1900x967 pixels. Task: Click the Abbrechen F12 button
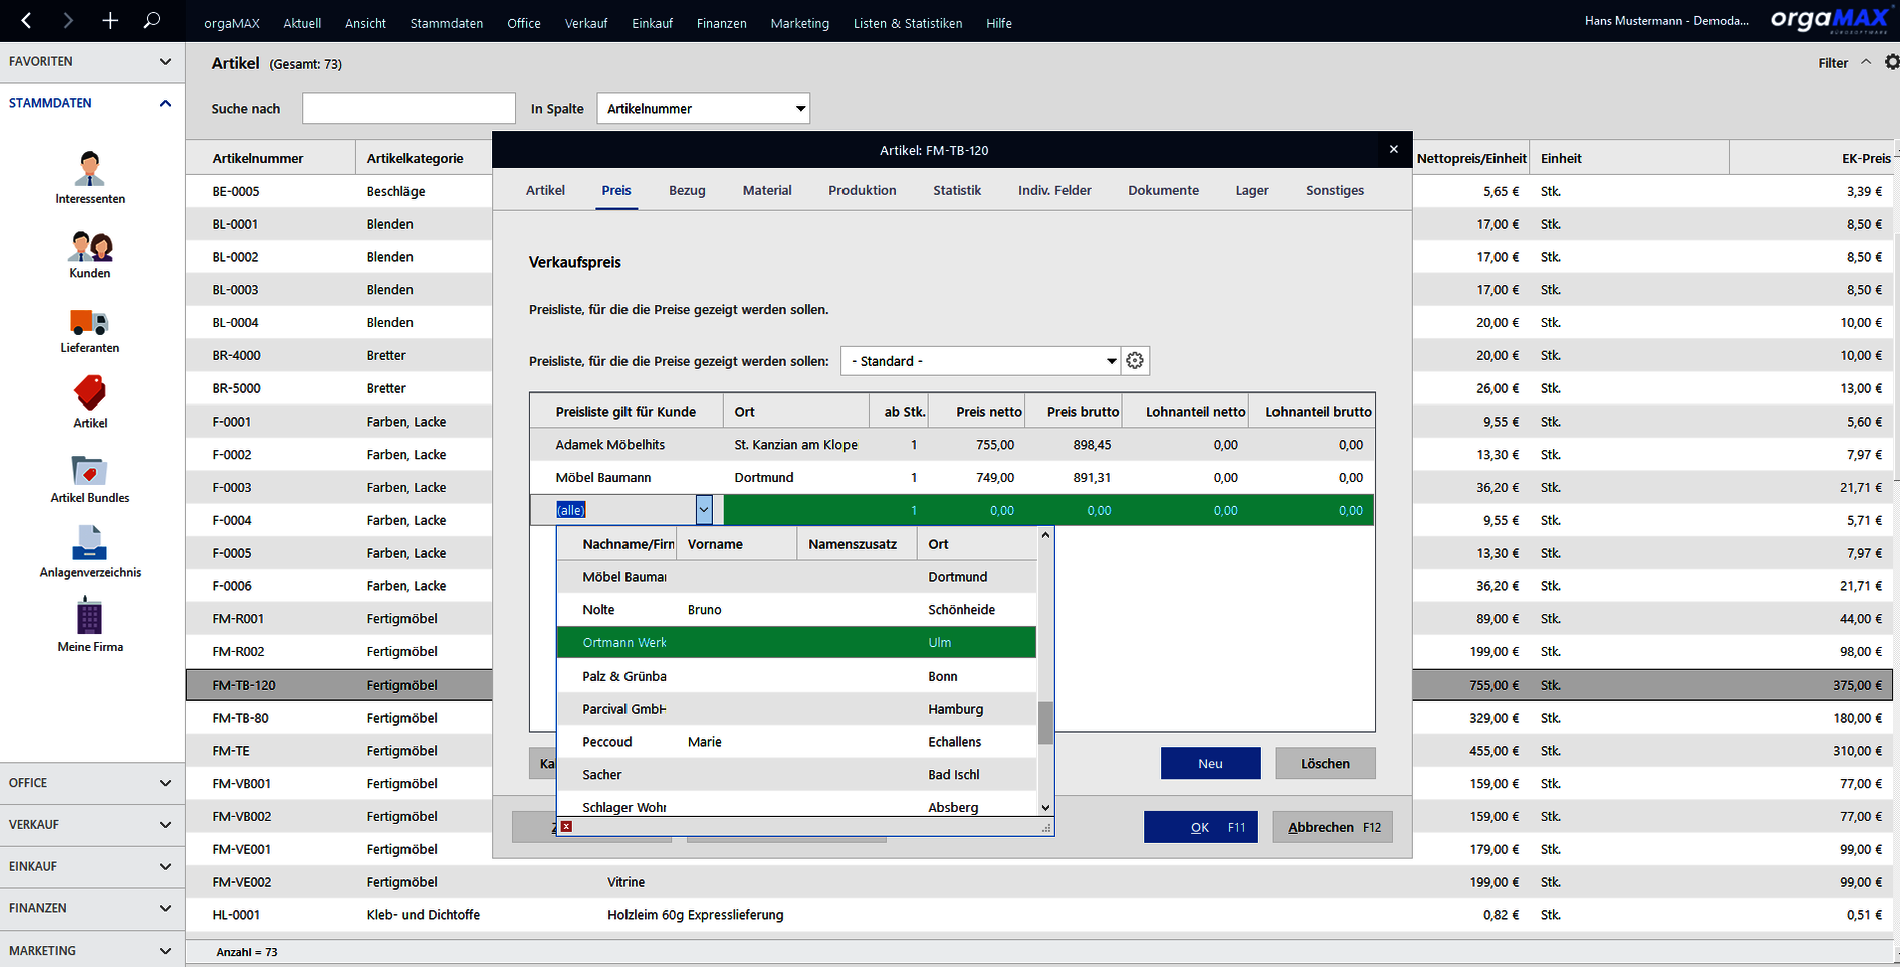pyautogui.click(x=1333, y=827)
